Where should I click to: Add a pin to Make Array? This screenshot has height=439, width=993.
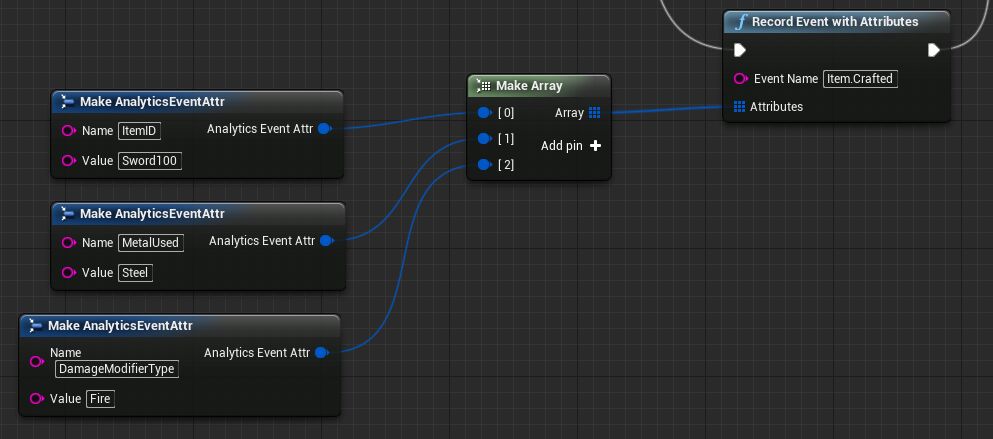coord(571,146)
